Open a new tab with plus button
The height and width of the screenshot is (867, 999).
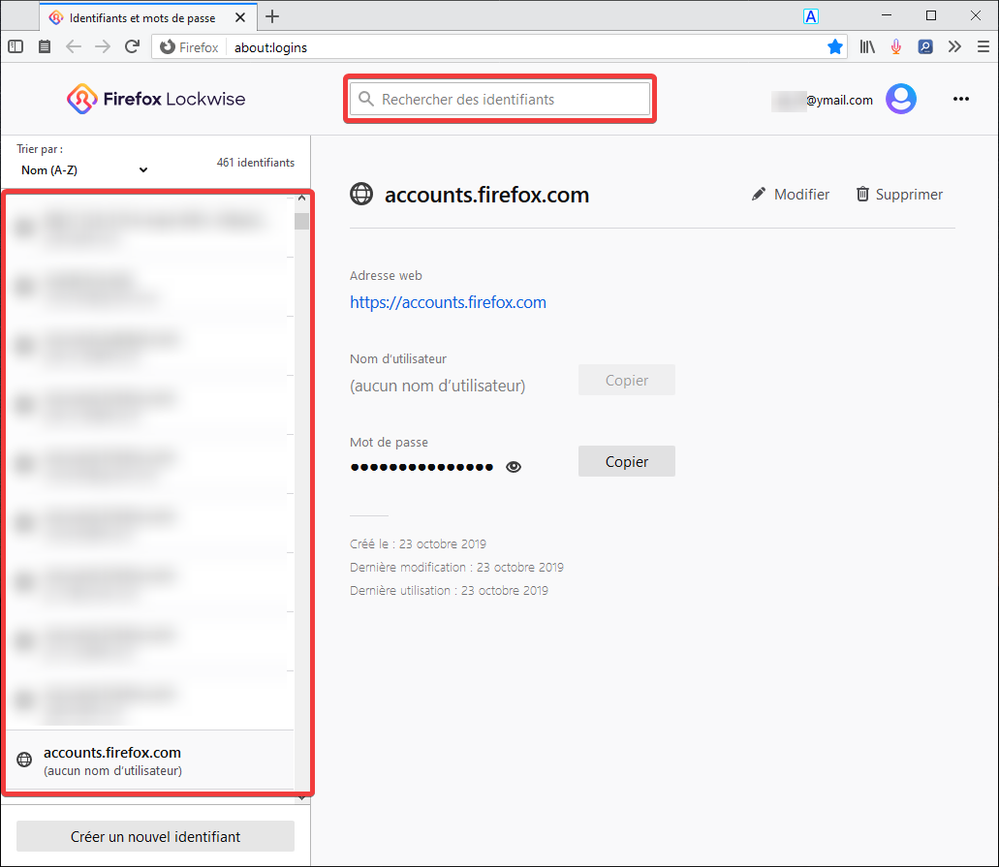272,16
